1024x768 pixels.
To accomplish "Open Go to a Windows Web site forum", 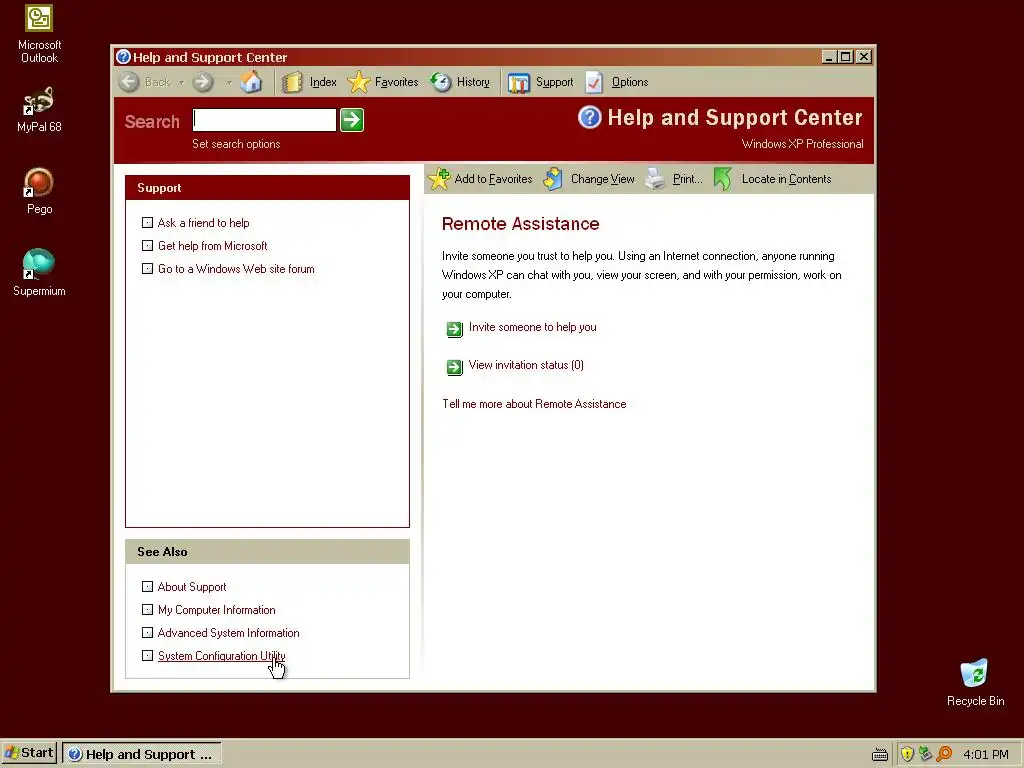I will [x=236, y=268].
